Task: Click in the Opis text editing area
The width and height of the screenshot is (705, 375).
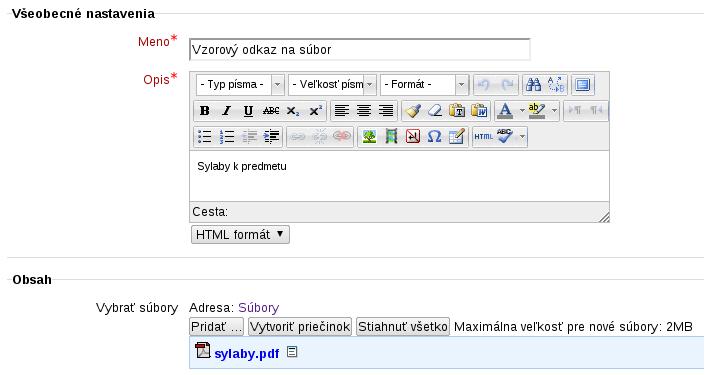Action: coord(399,176)
